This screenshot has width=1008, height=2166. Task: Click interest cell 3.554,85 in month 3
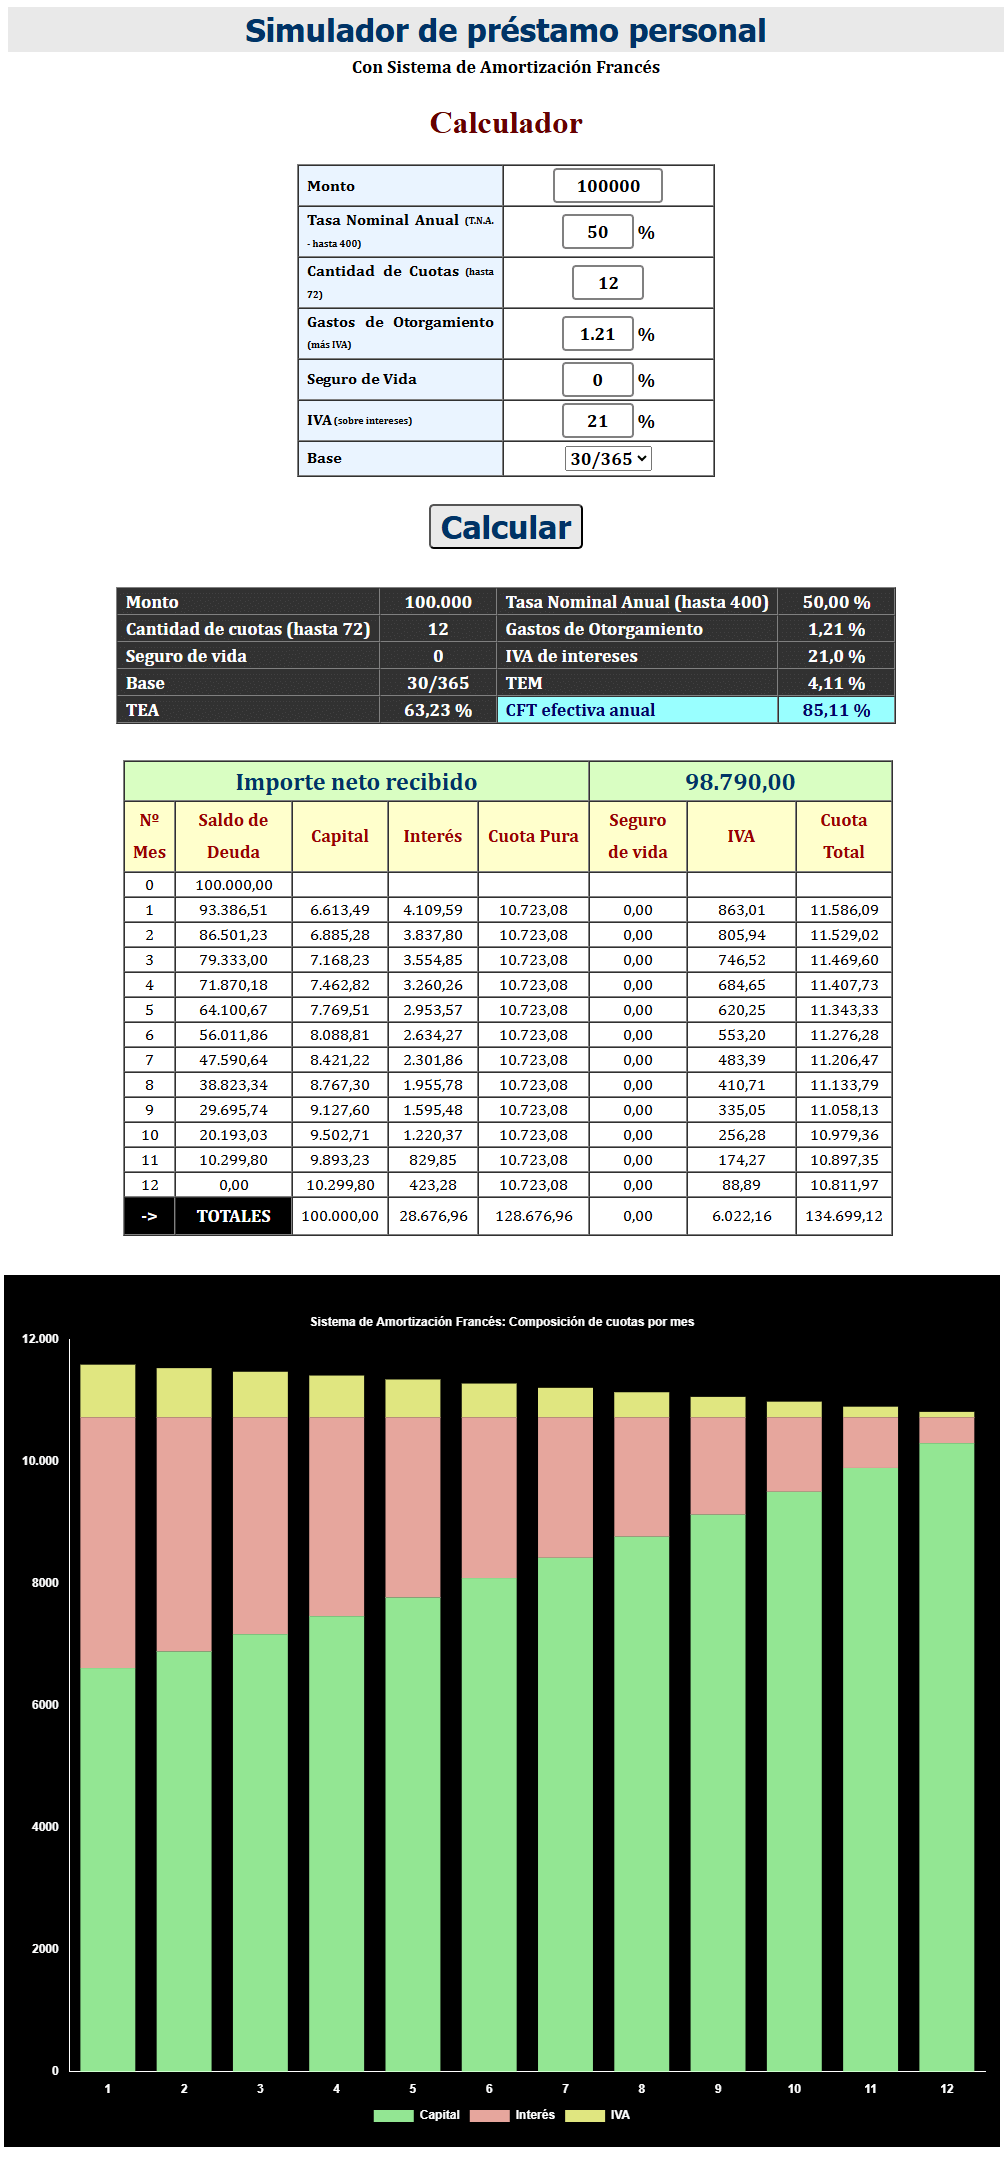pyautogui.click(x=432, y=960)
